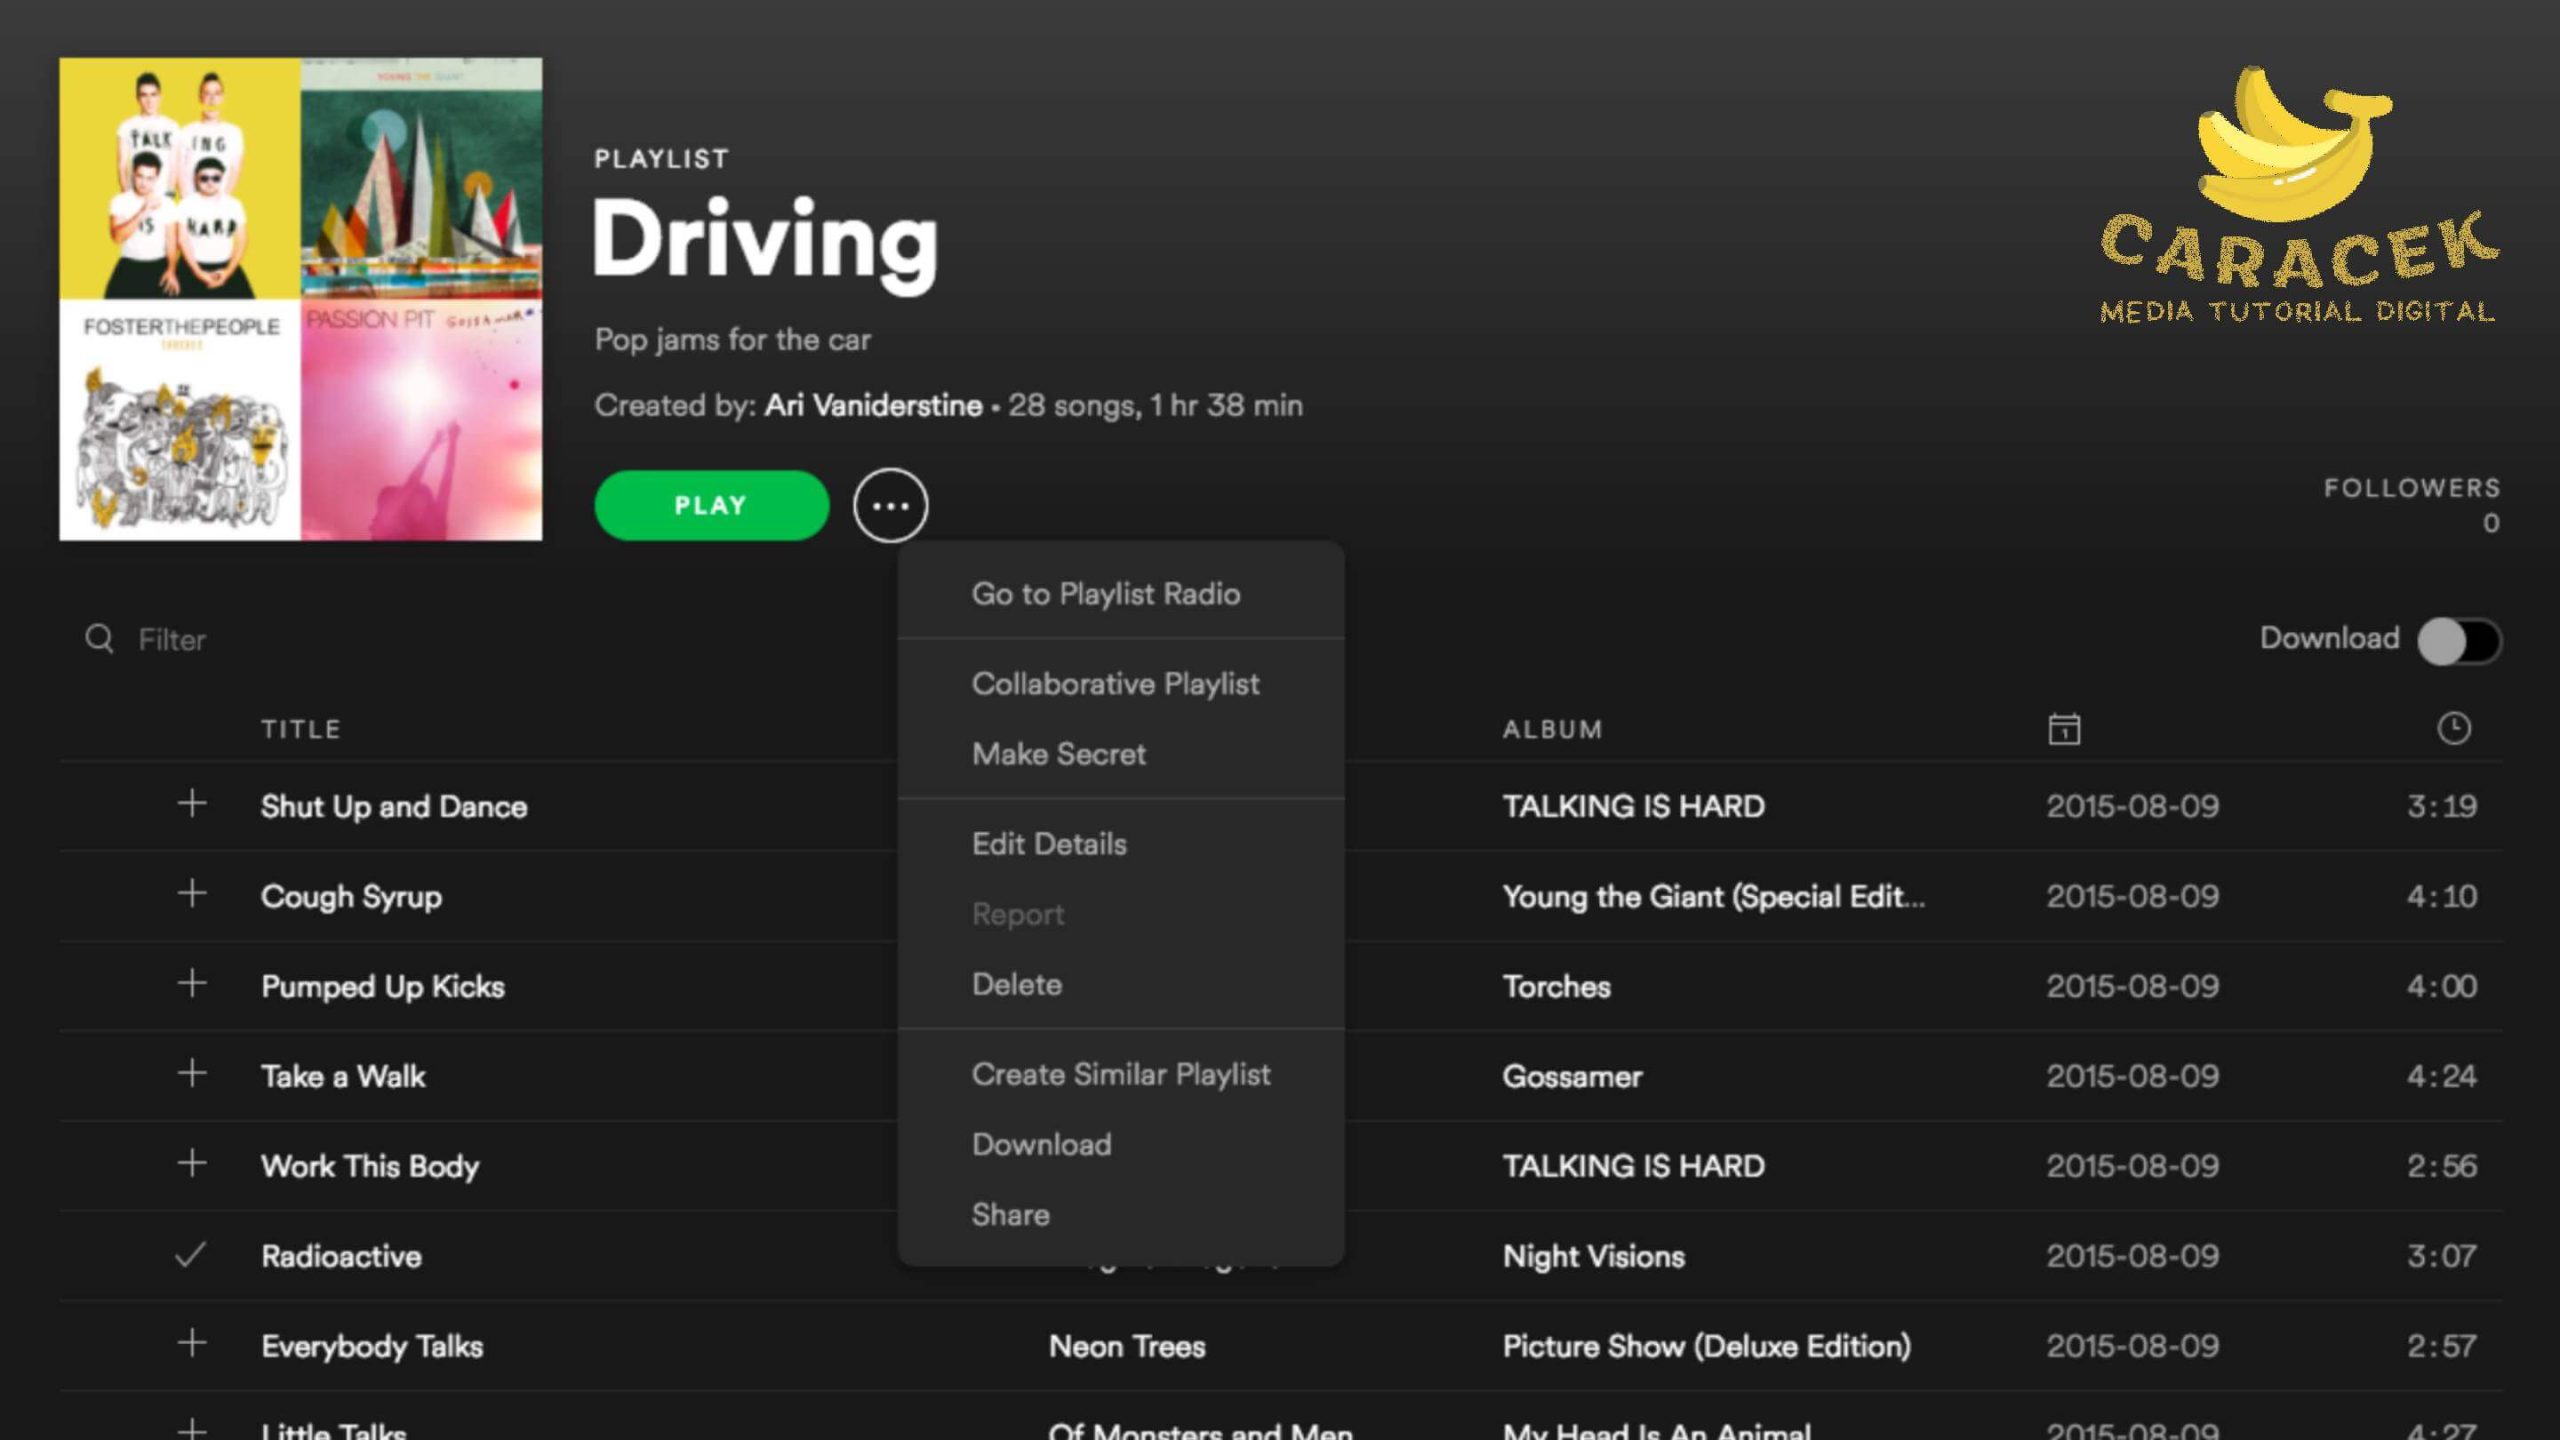Enable Collaborative Playlist in the menu
The image size is (2560, 1440).
click(x=1115, y=684)
